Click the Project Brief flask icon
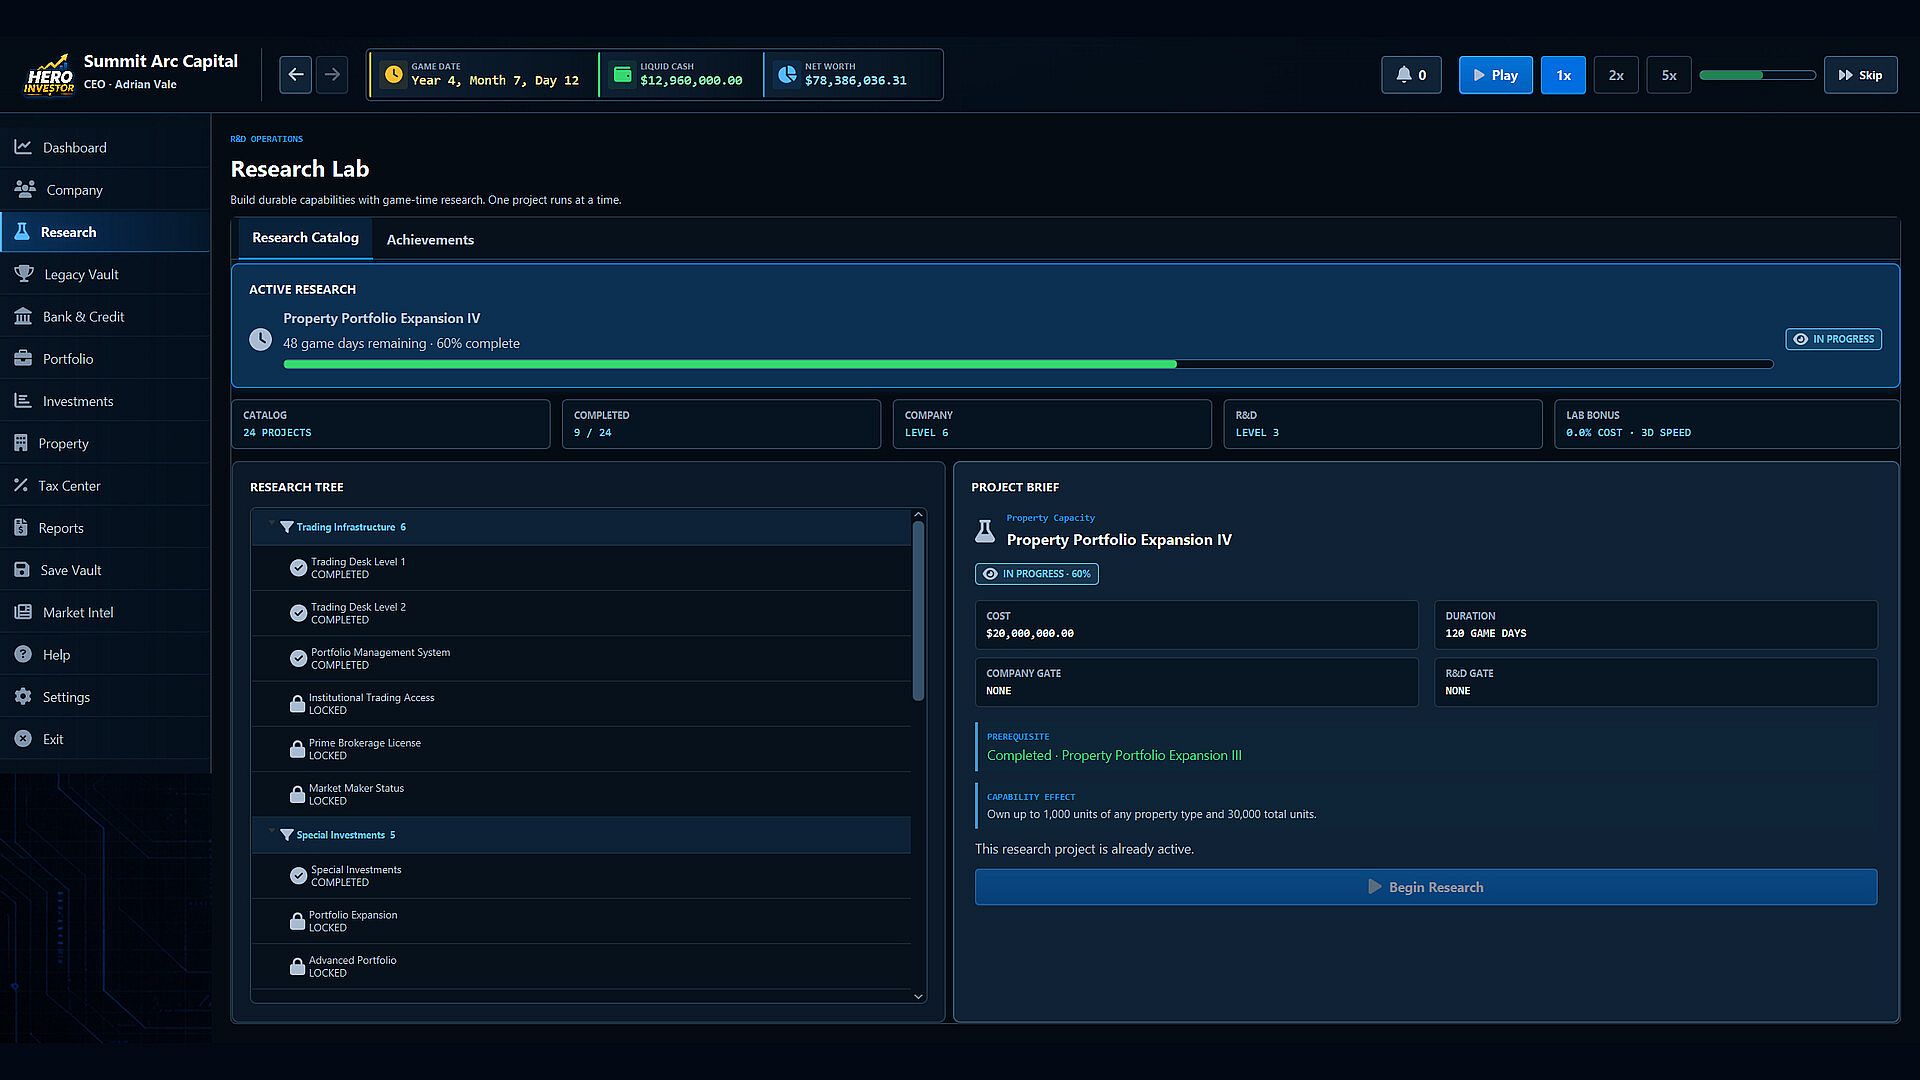1920x1080 pixels. coord(985,531)
